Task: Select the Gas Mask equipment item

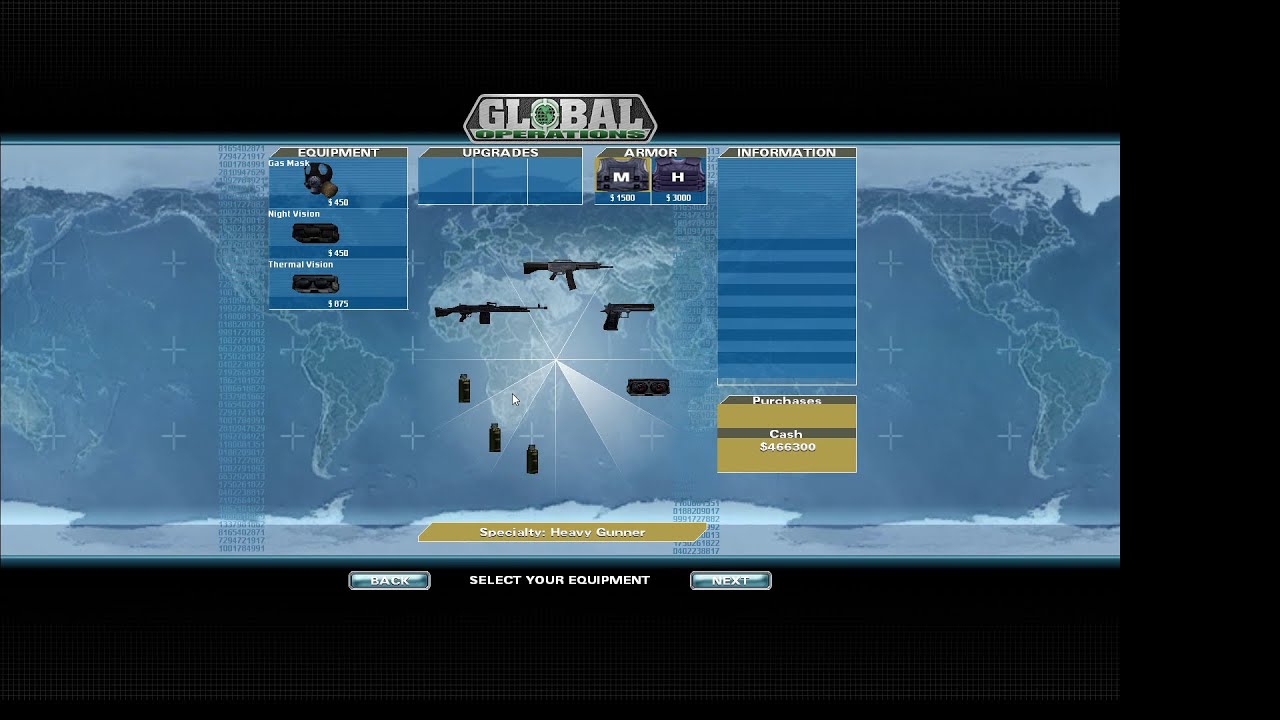Action: point(338,183)
